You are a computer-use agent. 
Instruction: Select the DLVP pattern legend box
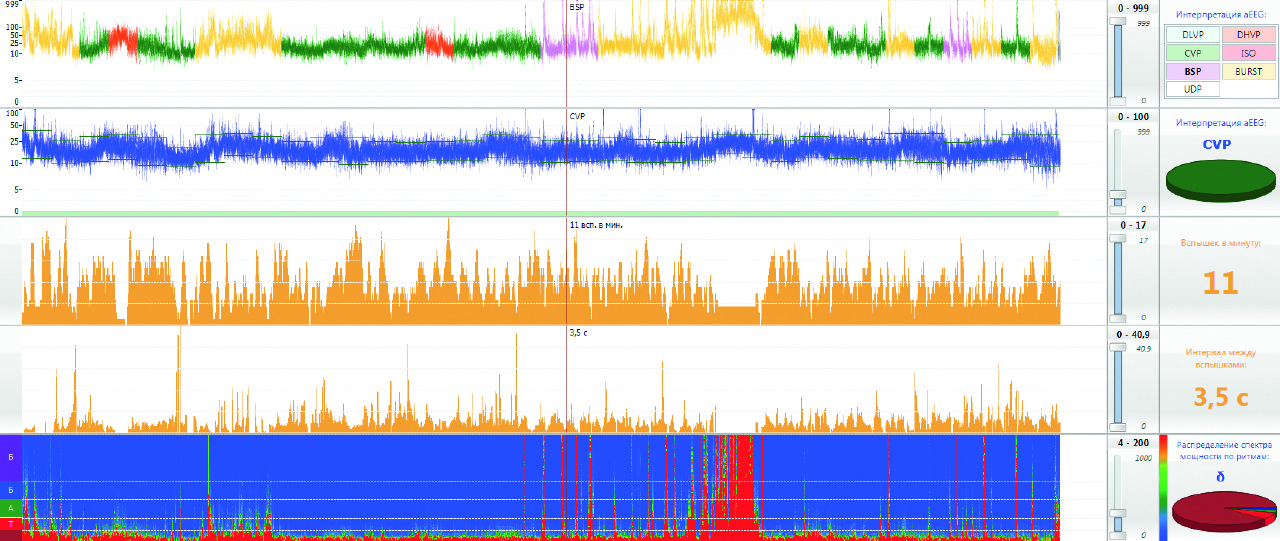pyautogui.click(x=1192, y=34)
